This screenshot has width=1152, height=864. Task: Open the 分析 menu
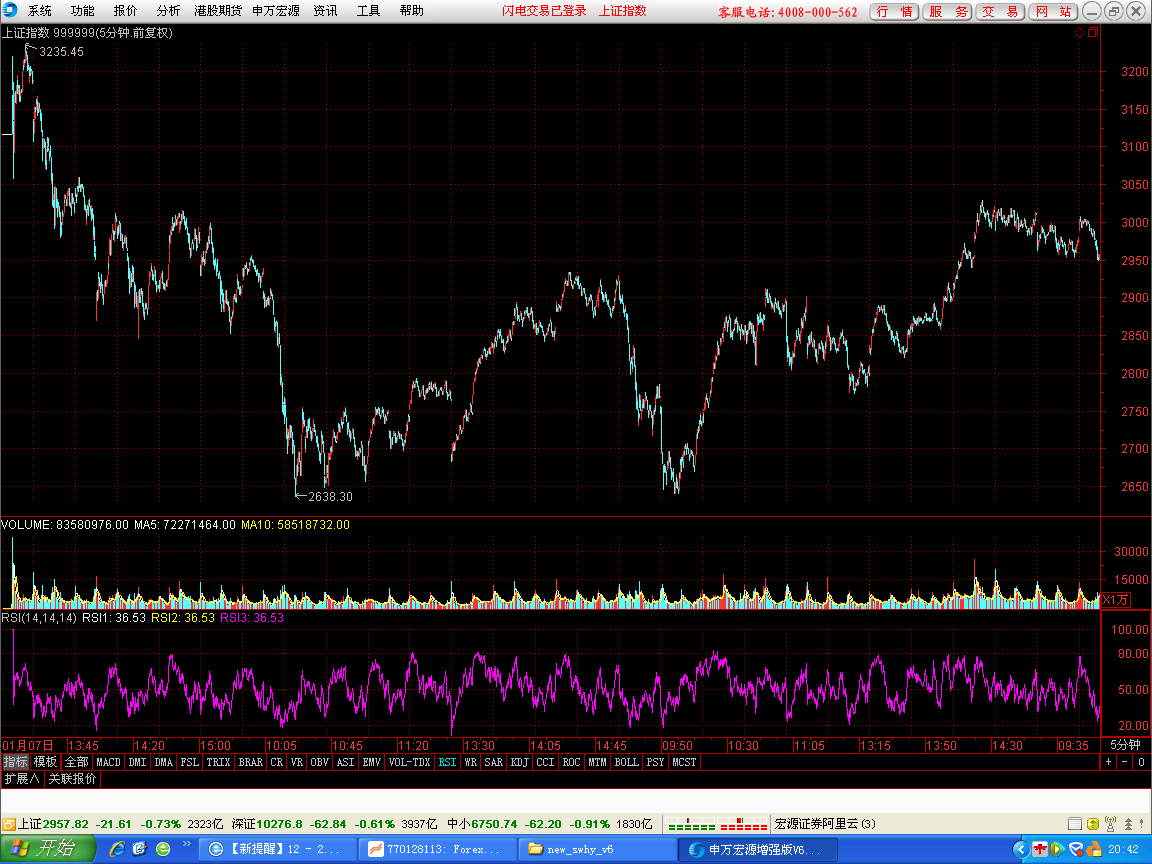pyautogui.click(x=168, y=10)
